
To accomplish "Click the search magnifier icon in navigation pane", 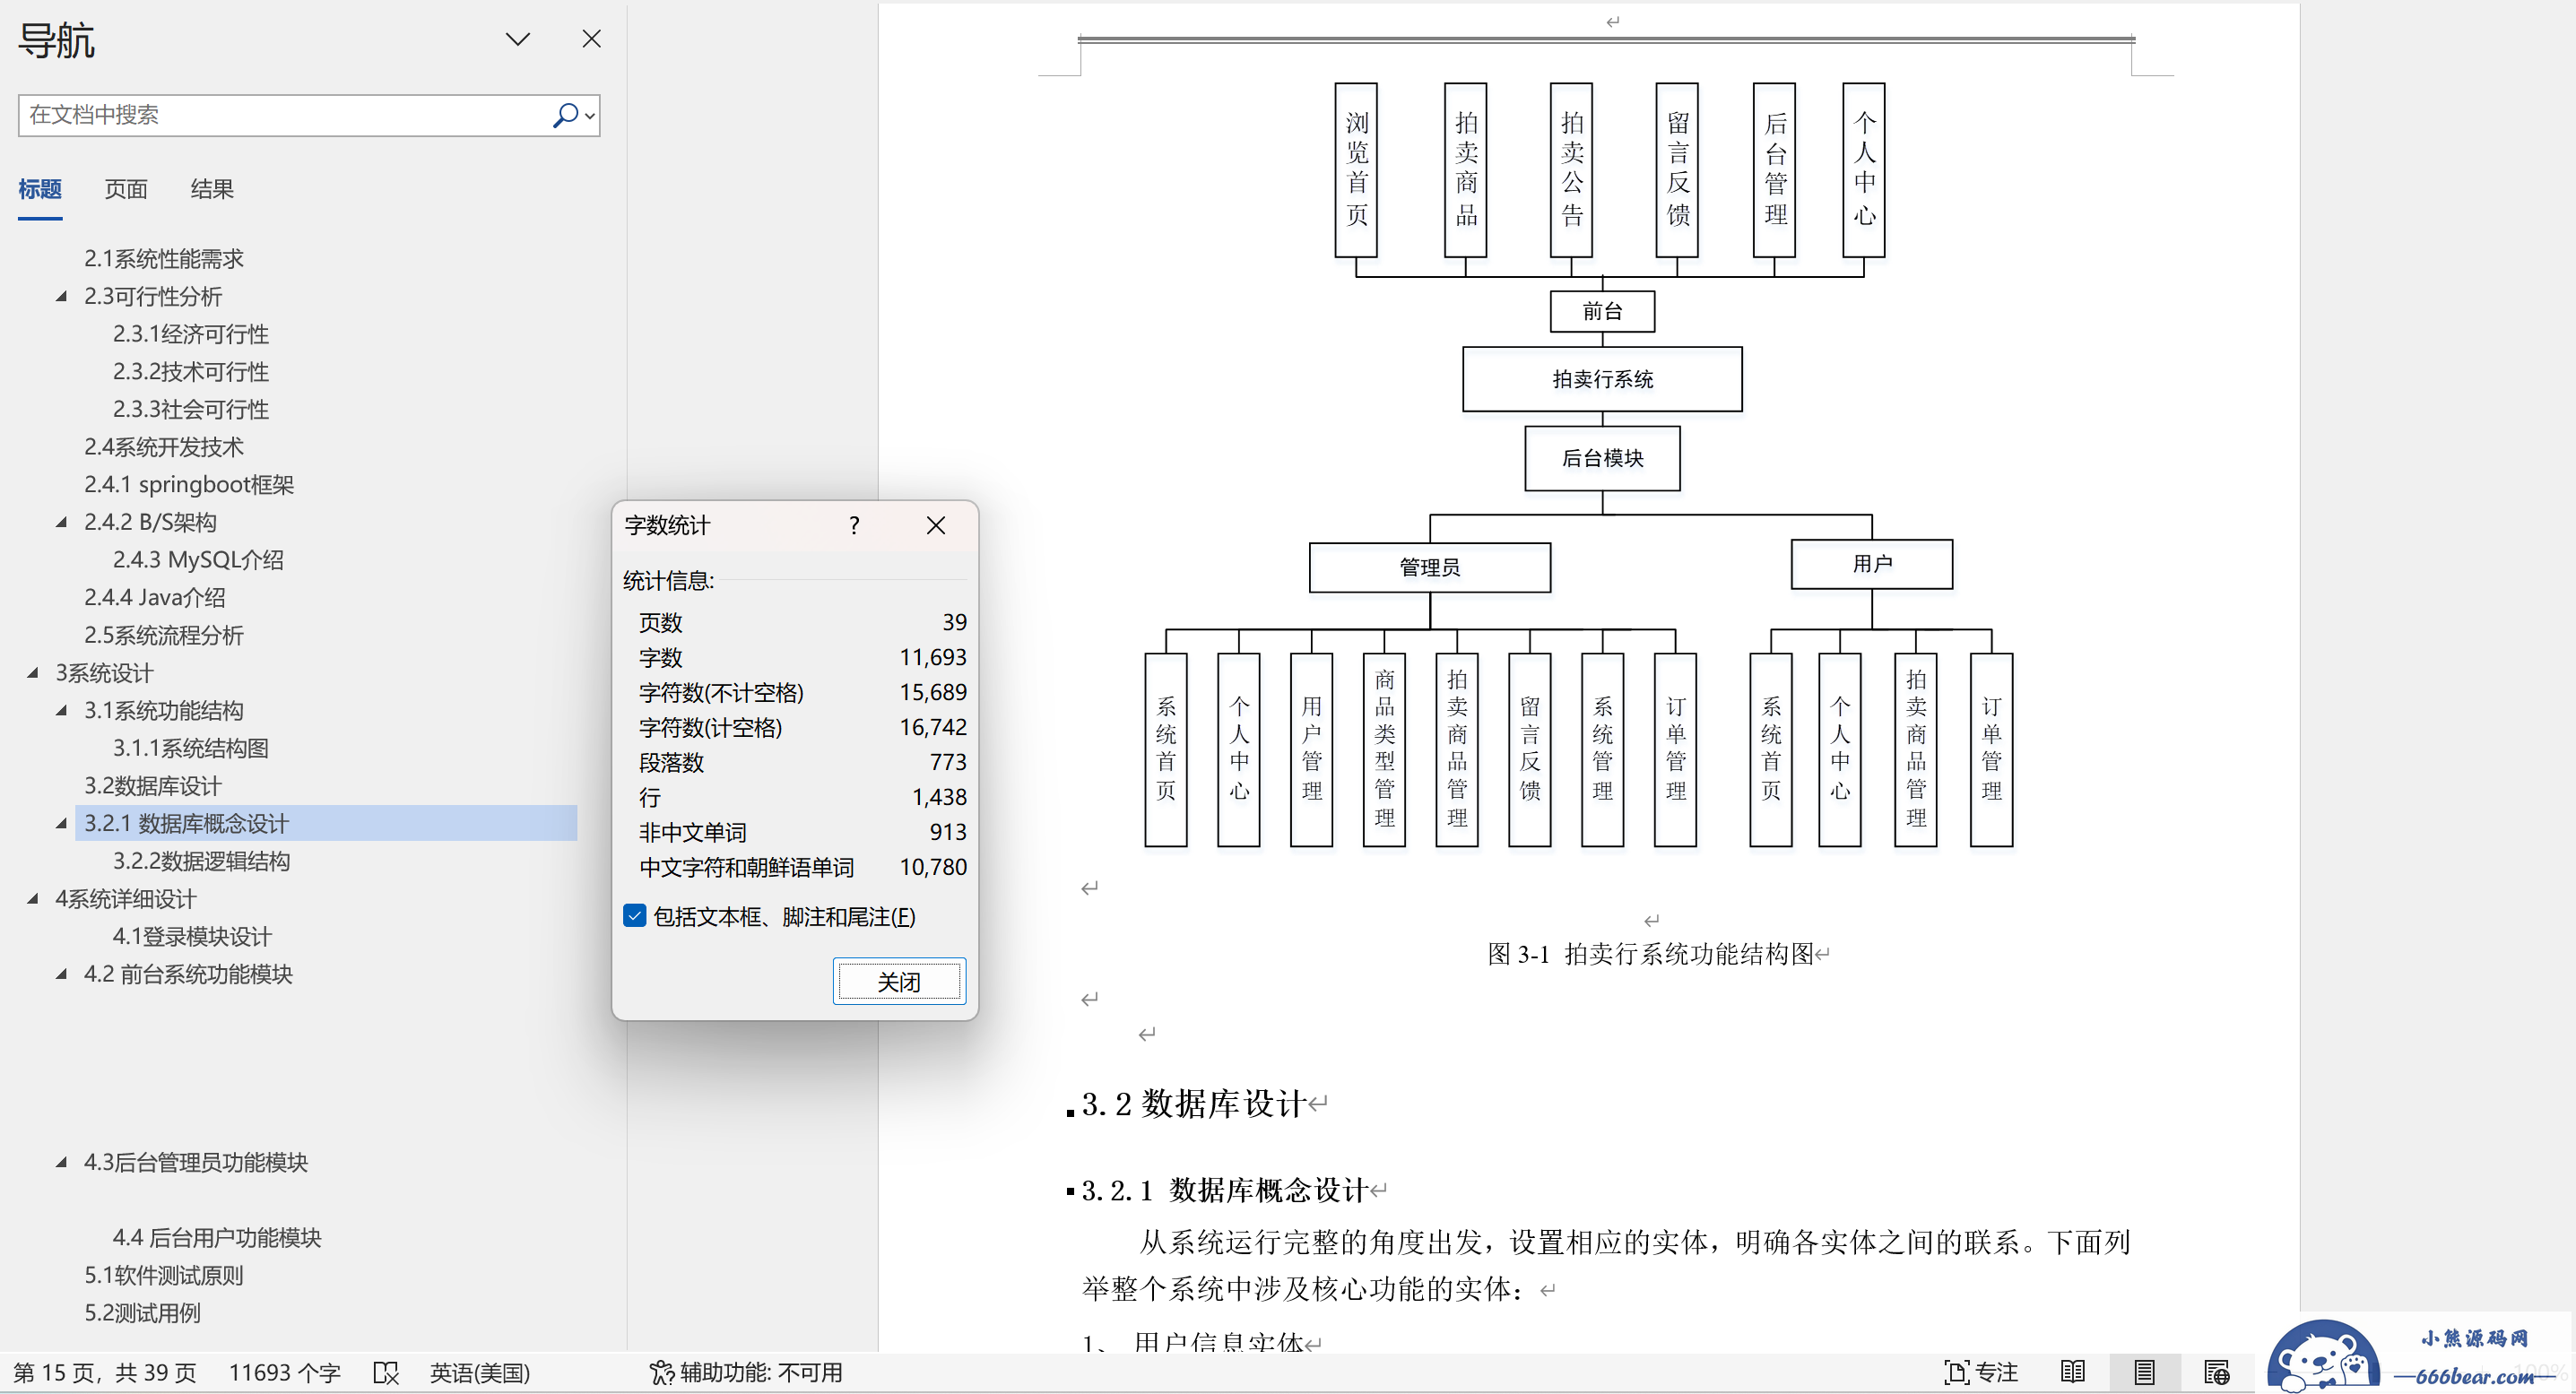I will click(x=566, y=115).
